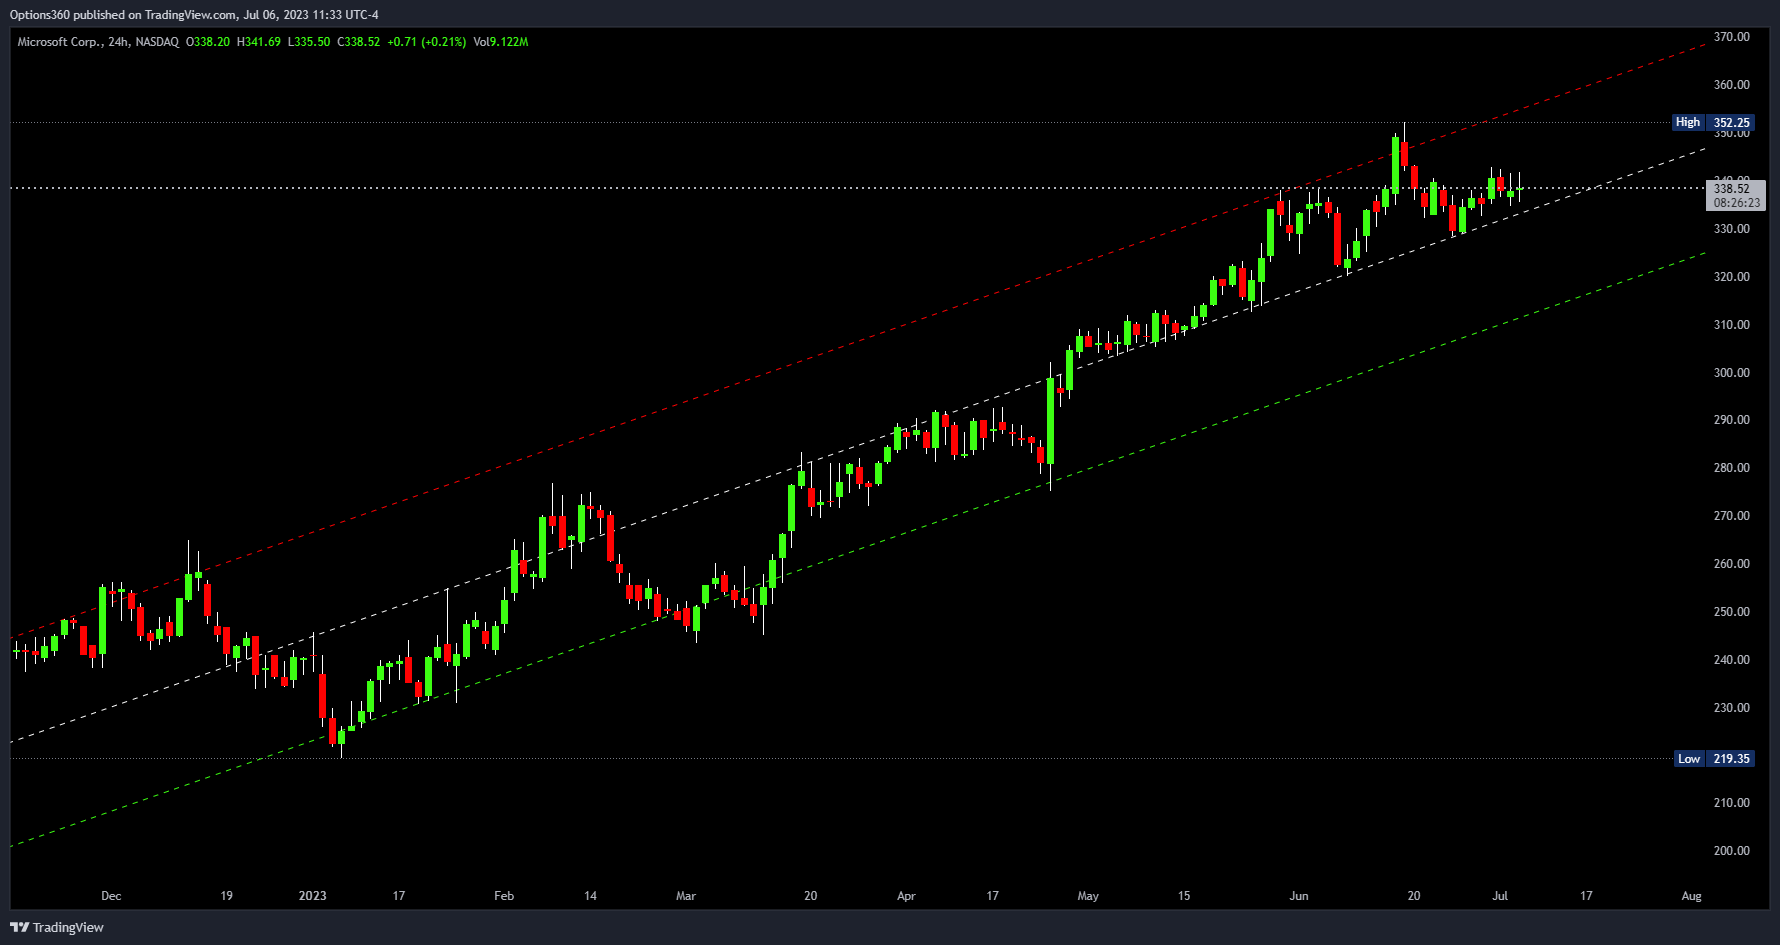Click the countdown timer 08:26:23
Image resolution: width=1780 pixels, height=945 pixels.
click(x=1737, y=202)
